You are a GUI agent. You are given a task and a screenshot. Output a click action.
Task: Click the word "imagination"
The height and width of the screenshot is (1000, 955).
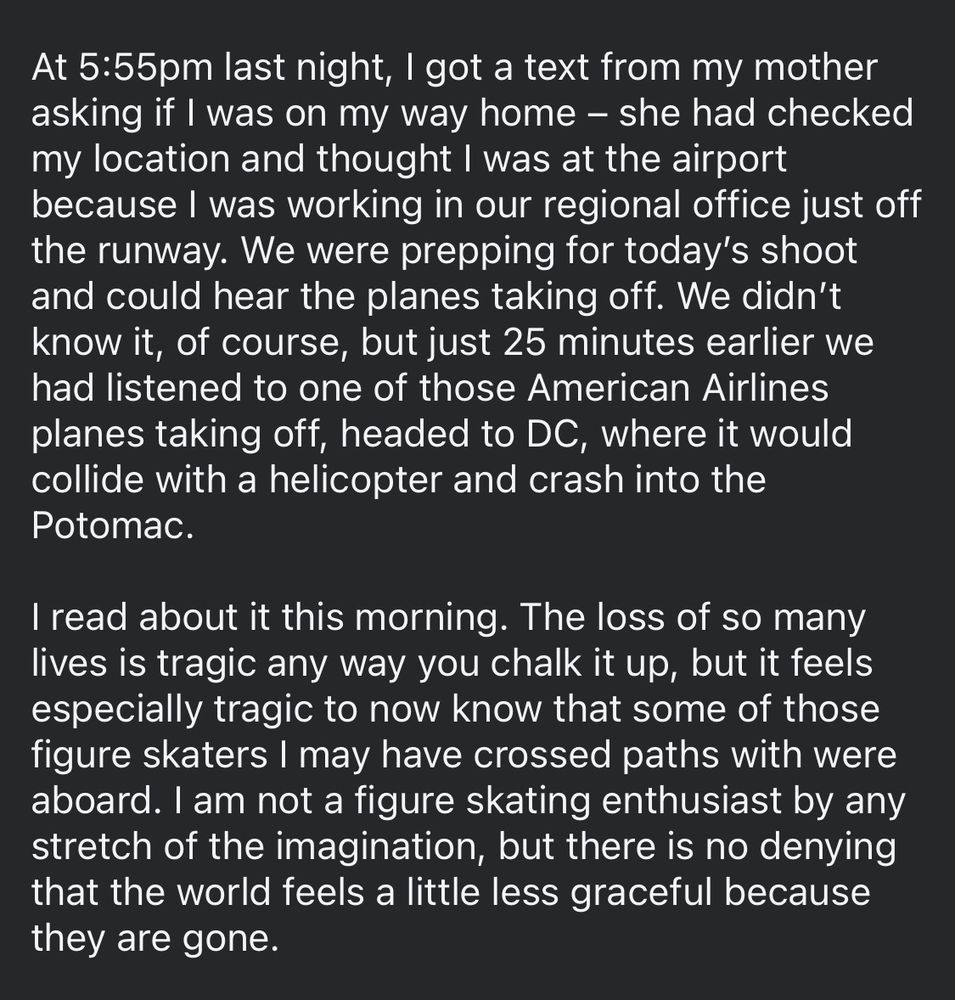(381, 848)
